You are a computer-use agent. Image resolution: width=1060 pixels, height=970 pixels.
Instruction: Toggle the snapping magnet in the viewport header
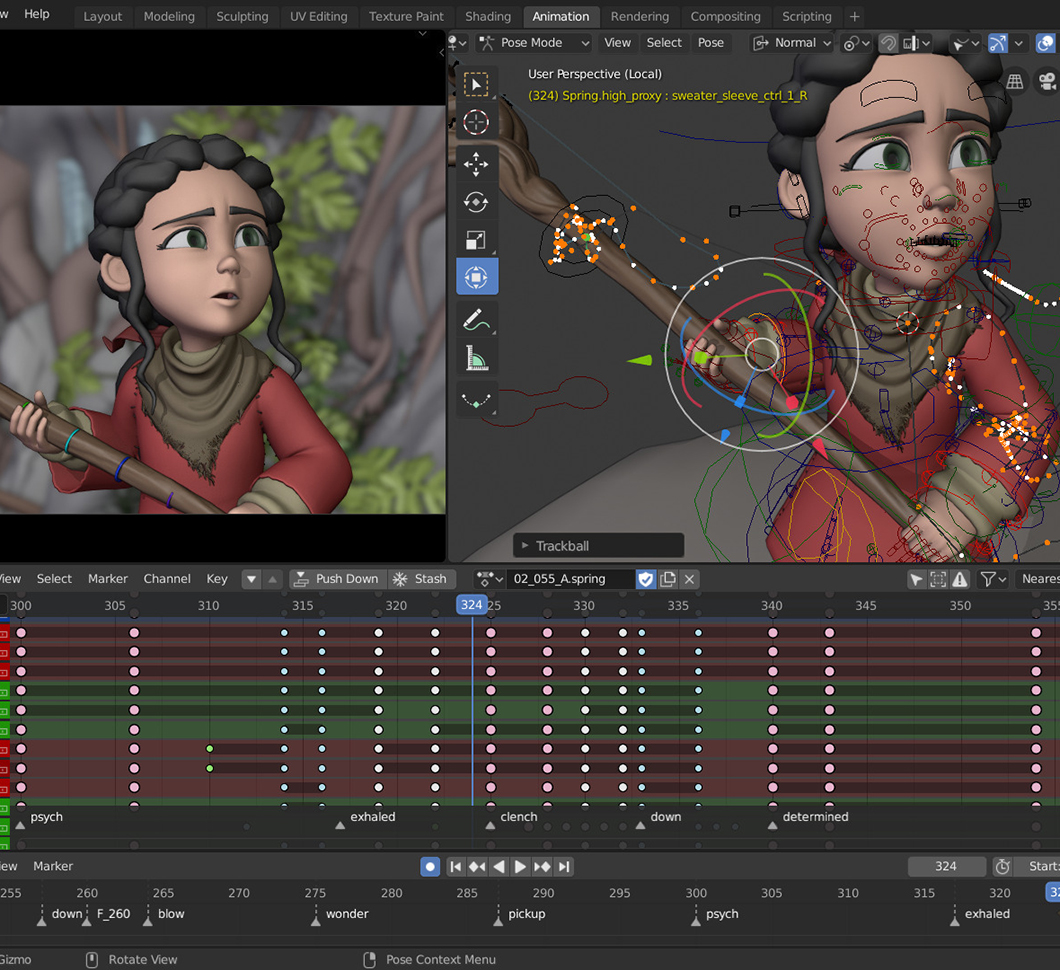point(888,43)
